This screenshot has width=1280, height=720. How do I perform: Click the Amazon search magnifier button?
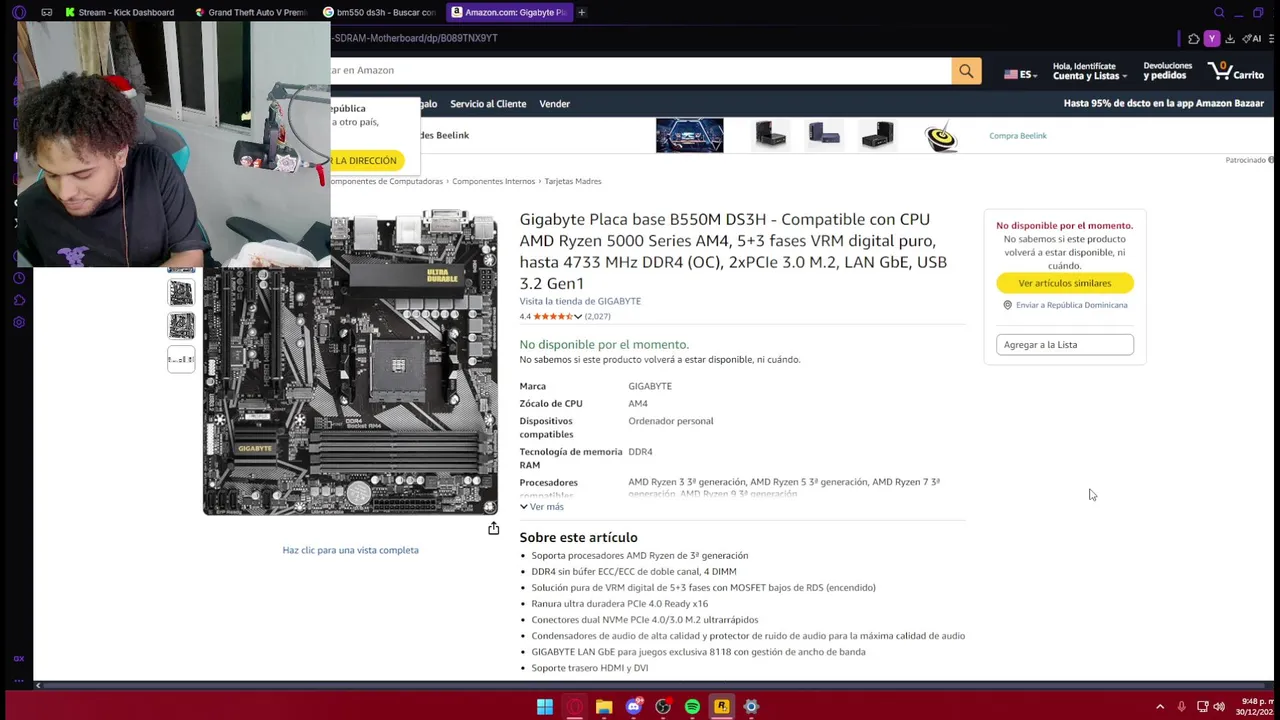[x=966, y=71]
